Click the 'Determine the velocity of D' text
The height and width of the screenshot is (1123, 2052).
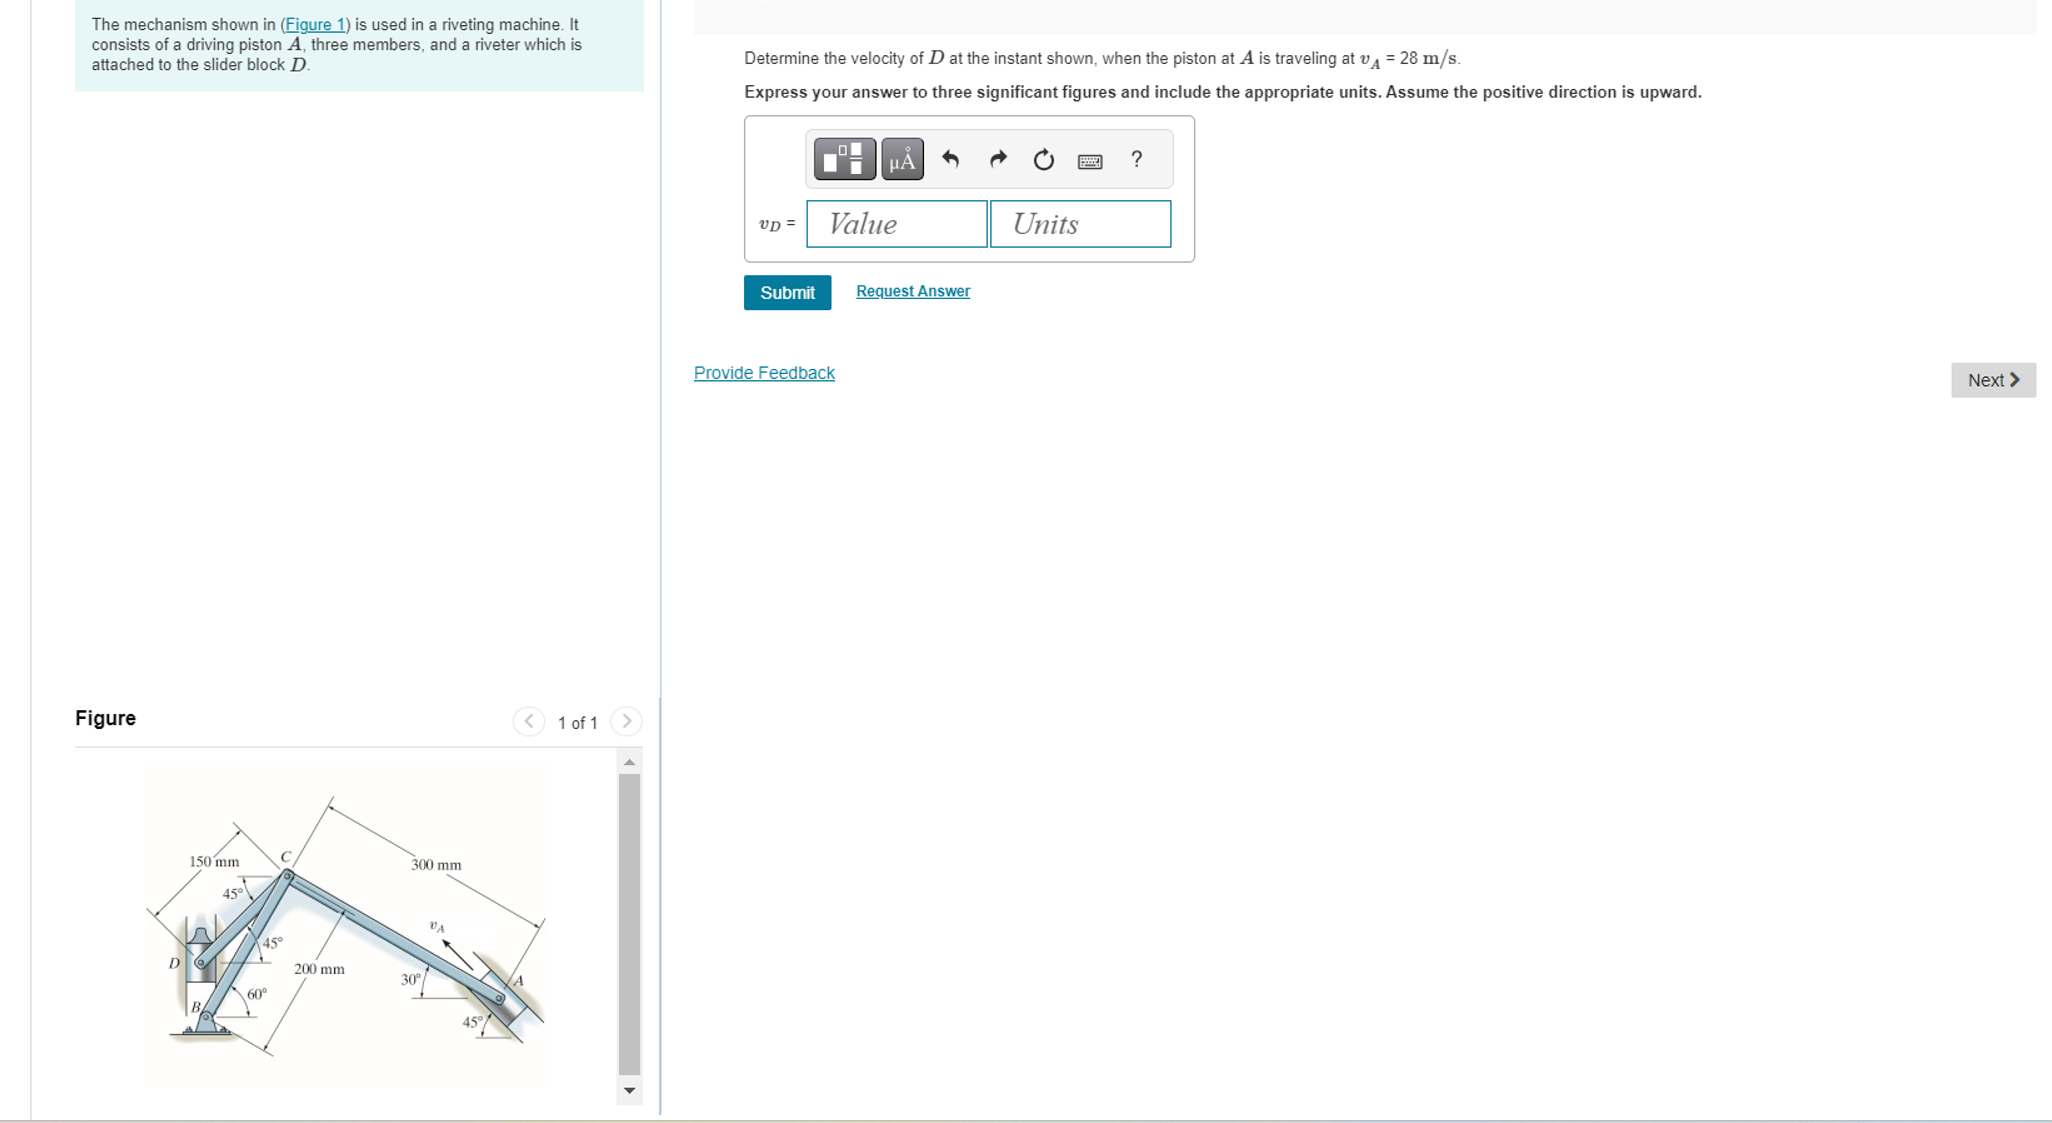[x=1102, y=58]
